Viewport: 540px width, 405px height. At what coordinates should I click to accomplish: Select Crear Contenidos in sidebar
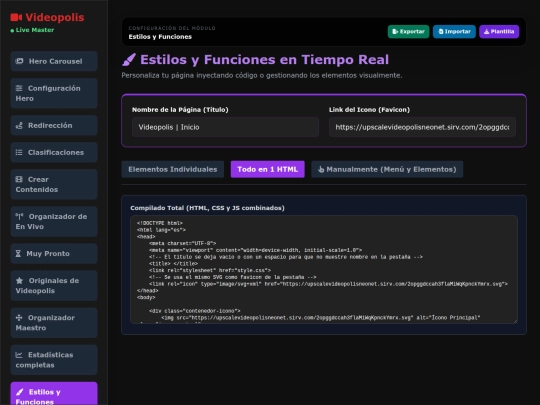click(54, 184)
